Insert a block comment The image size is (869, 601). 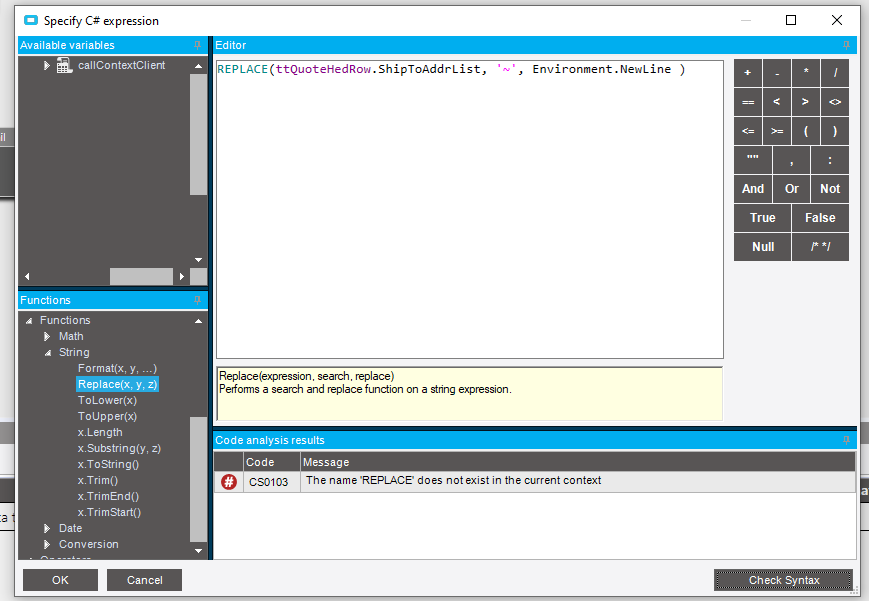(x=820, y=247)
